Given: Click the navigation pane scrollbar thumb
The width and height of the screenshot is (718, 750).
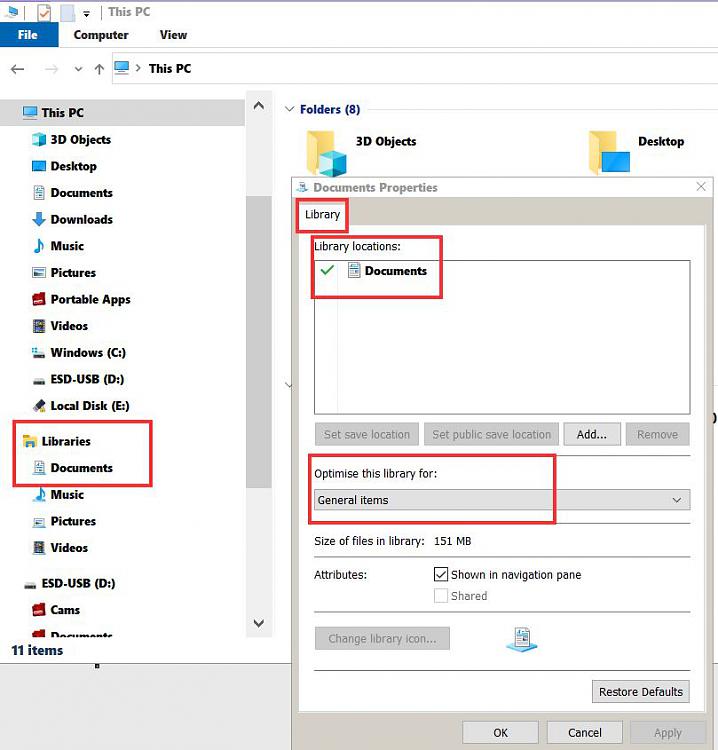Looking at the screenshot, I should coord(259,342).
